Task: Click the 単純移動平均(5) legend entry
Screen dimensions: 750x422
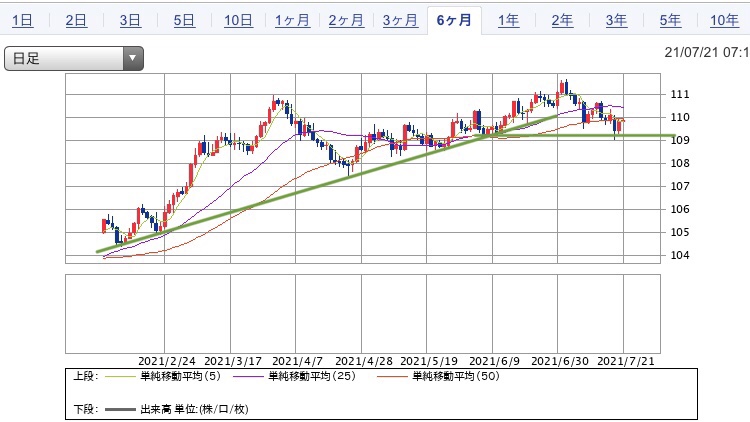Action: click(x=180, y=376)
